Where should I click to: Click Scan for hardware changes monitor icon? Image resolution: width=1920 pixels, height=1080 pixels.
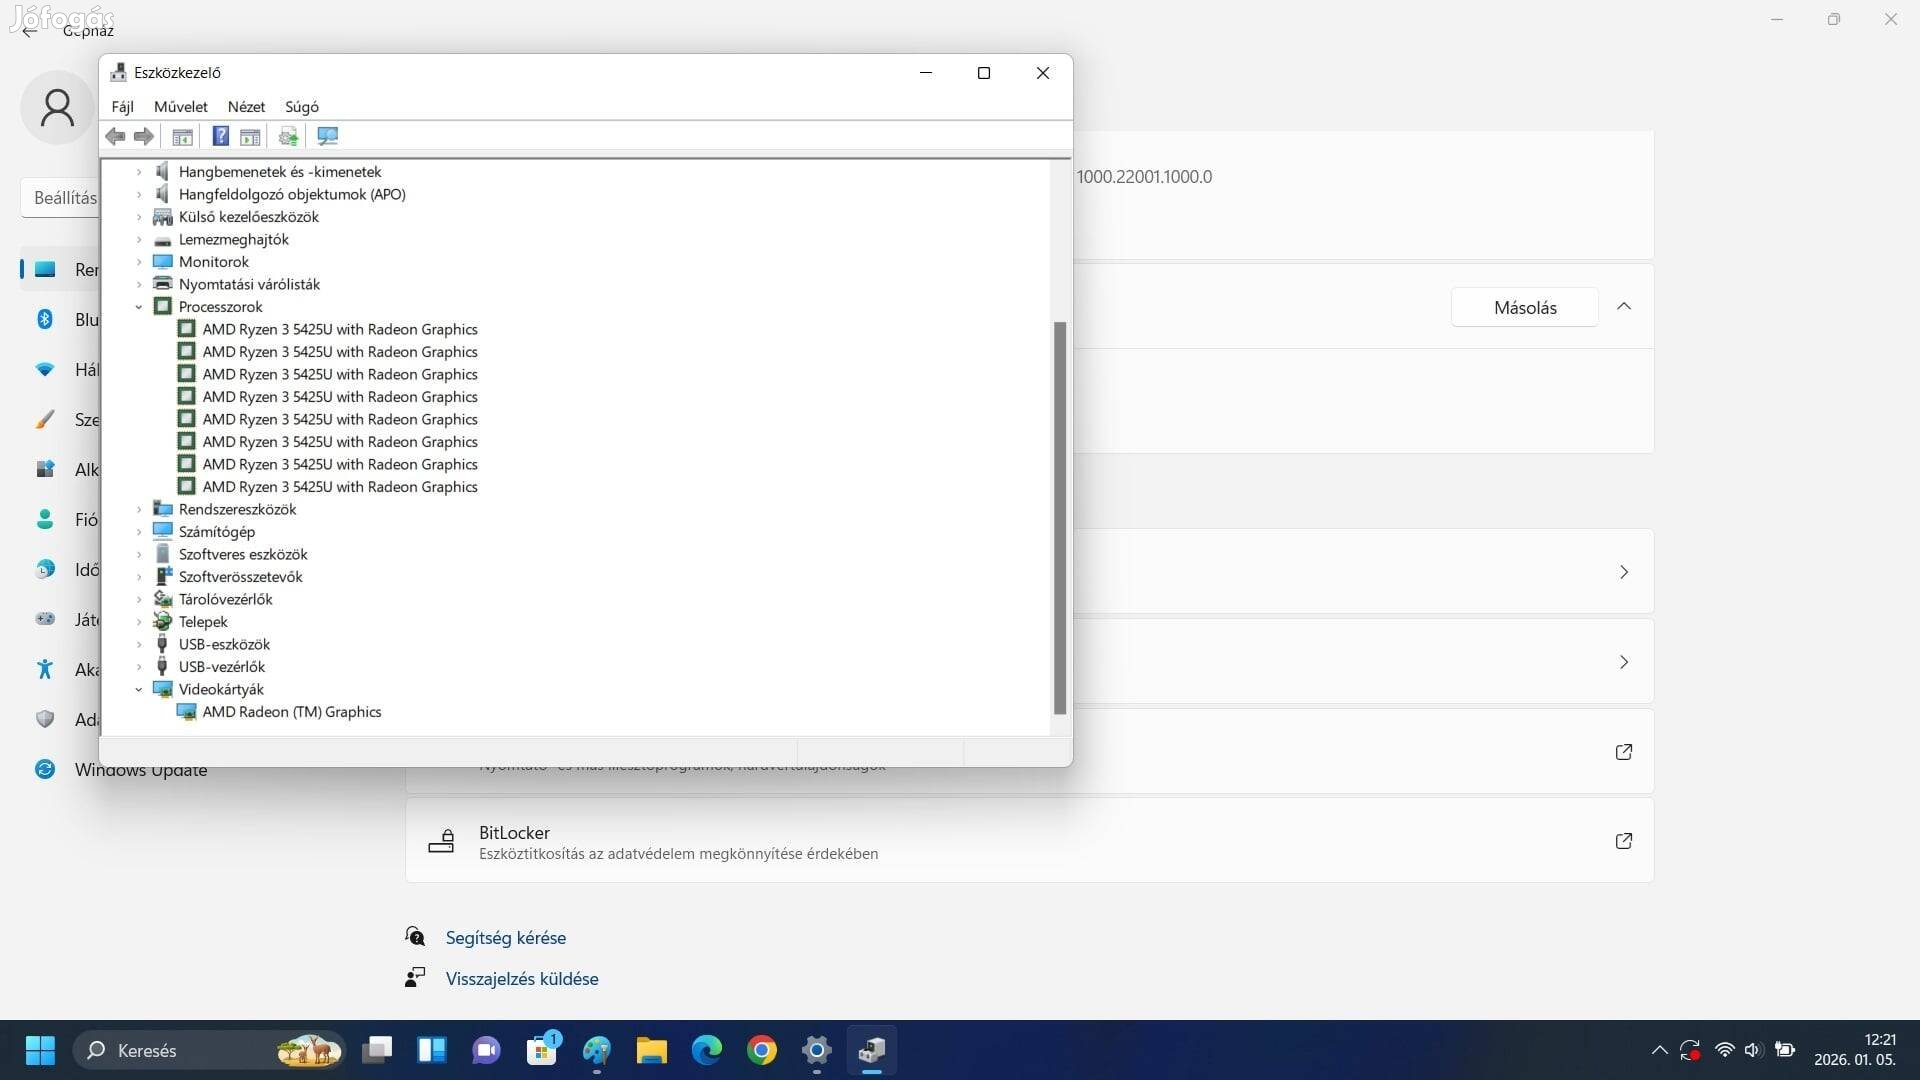point(327,136)
